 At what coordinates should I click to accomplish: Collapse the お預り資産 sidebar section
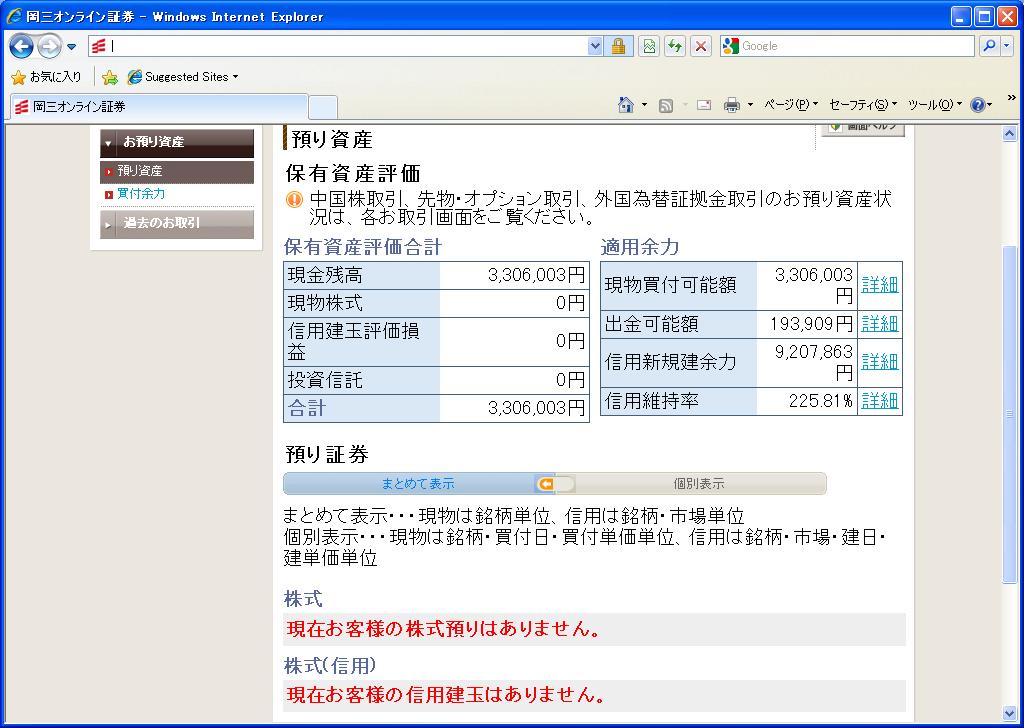click(176, 143)
